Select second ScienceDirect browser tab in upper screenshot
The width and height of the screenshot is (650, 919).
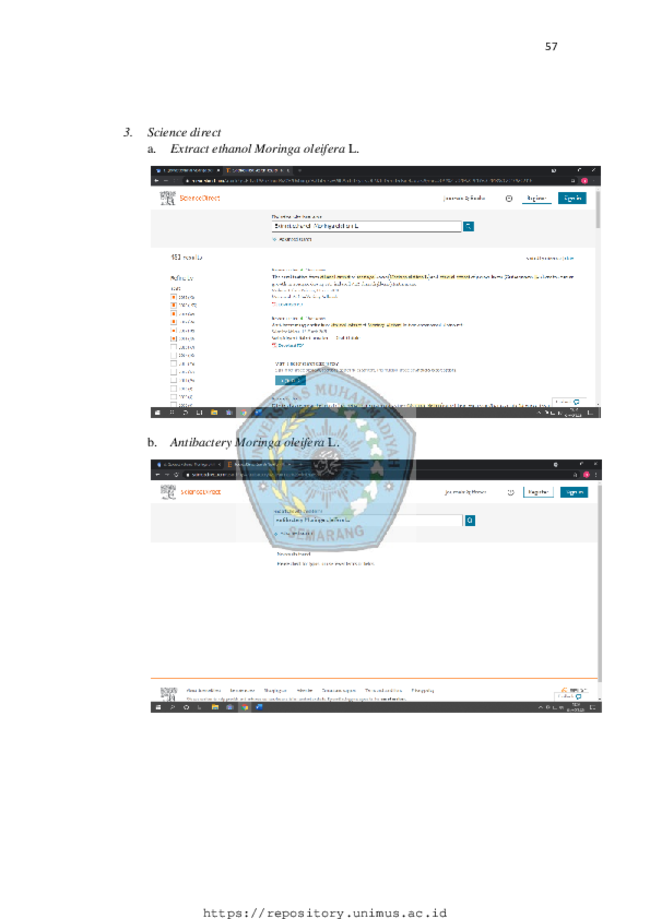click(258, 171)
